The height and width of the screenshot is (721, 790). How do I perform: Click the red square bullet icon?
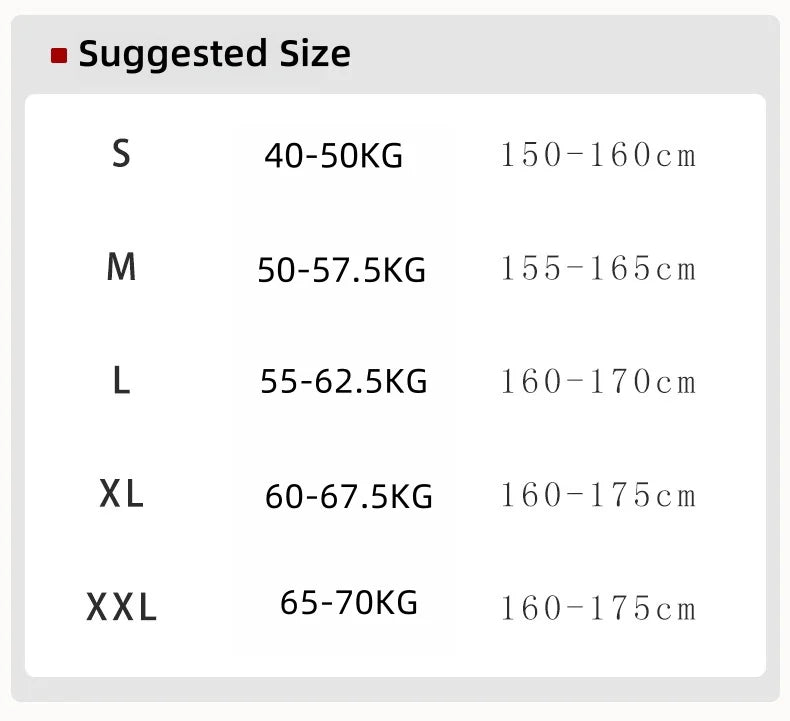tap(59, 55)
